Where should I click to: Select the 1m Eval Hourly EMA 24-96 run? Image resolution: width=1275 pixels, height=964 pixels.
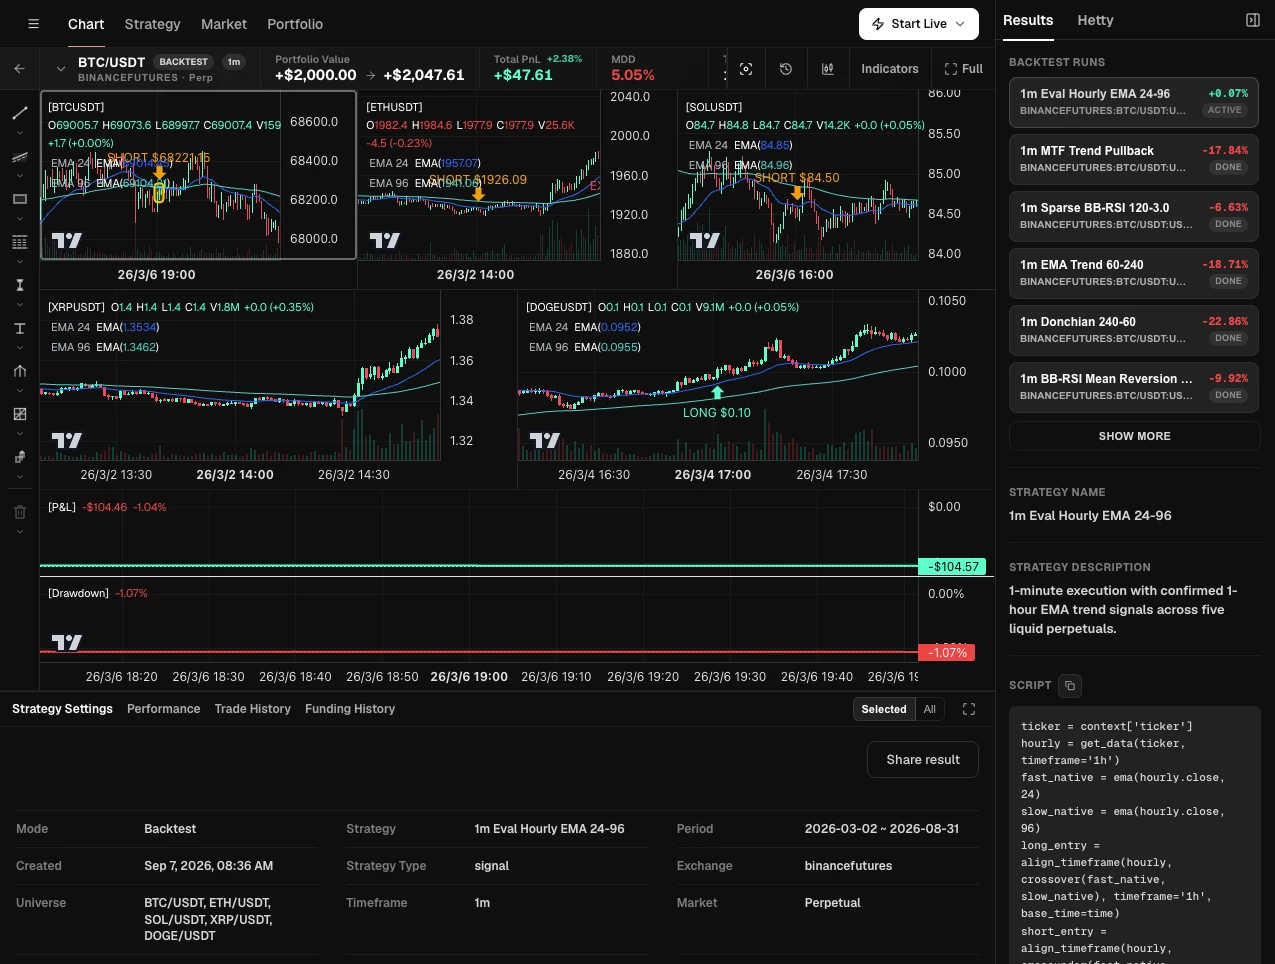pyautogui.click(x=1134, y=101)
